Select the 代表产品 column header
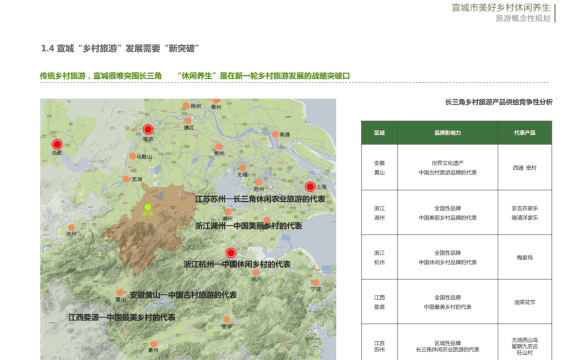This screenshot has width=570, height=360. click(525, 133)
